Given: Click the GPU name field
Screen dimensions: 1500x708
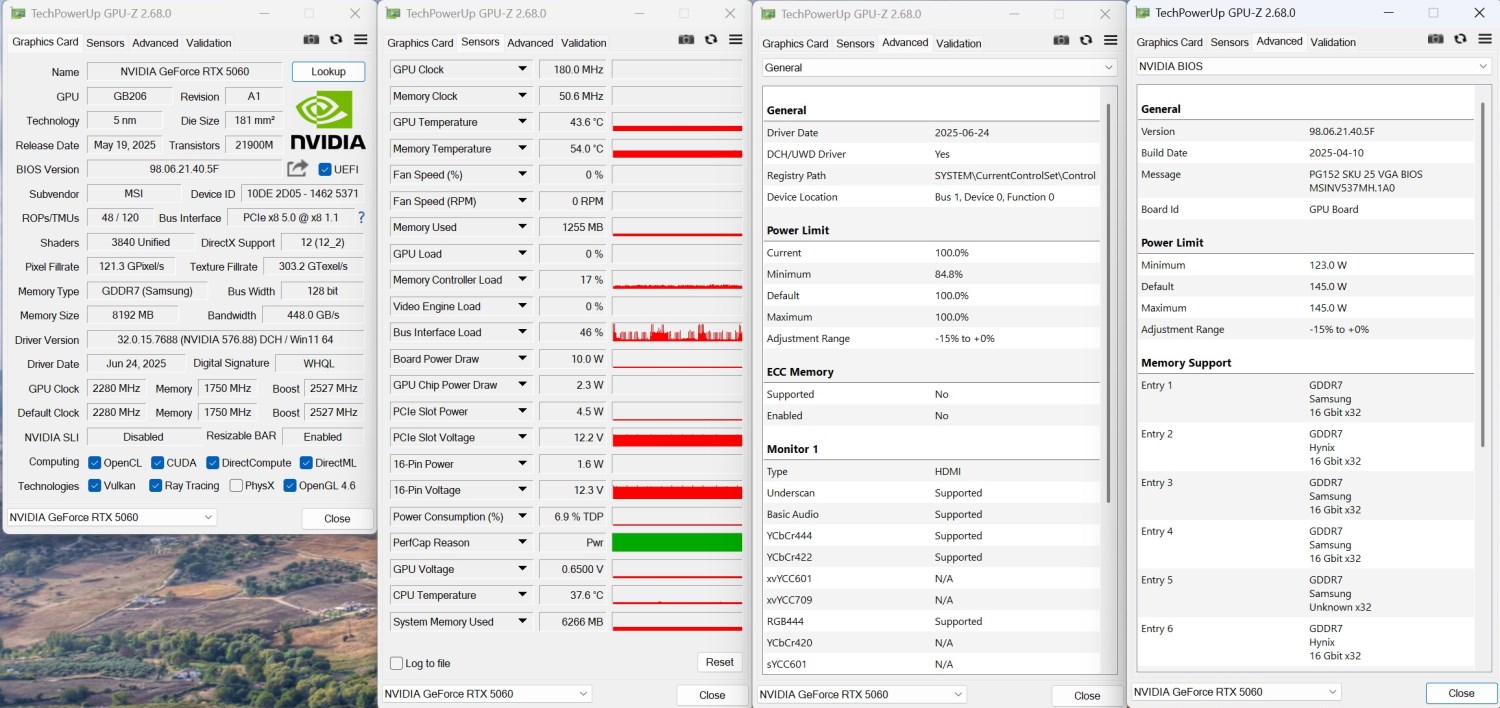Looking at the screenshot, I should tap(184, 72).
